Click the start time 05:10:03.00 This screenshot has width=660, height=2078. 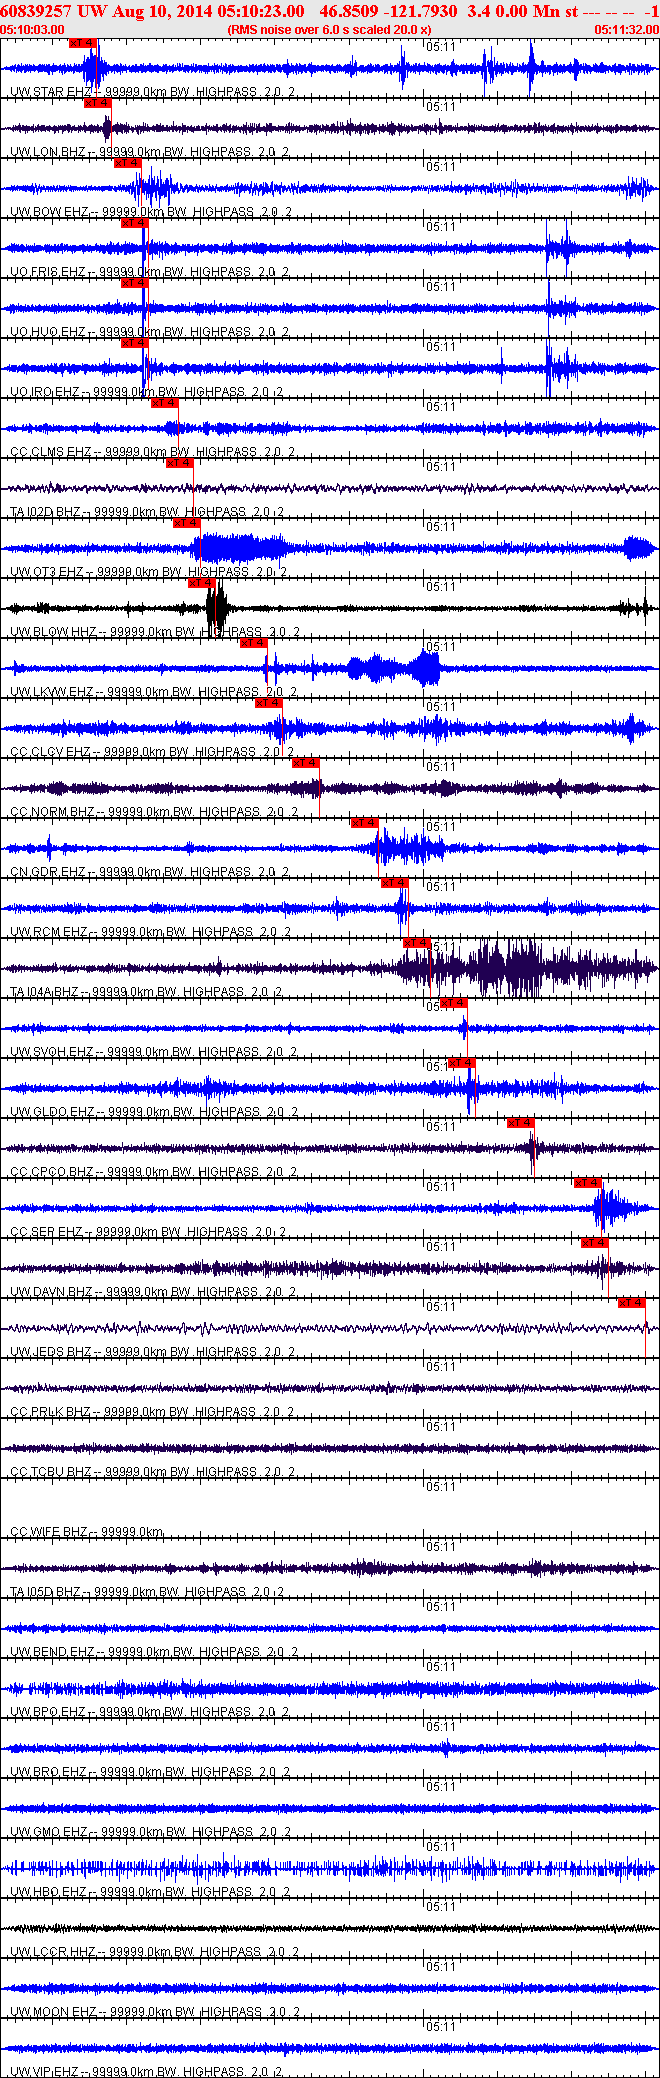point(33,30)
